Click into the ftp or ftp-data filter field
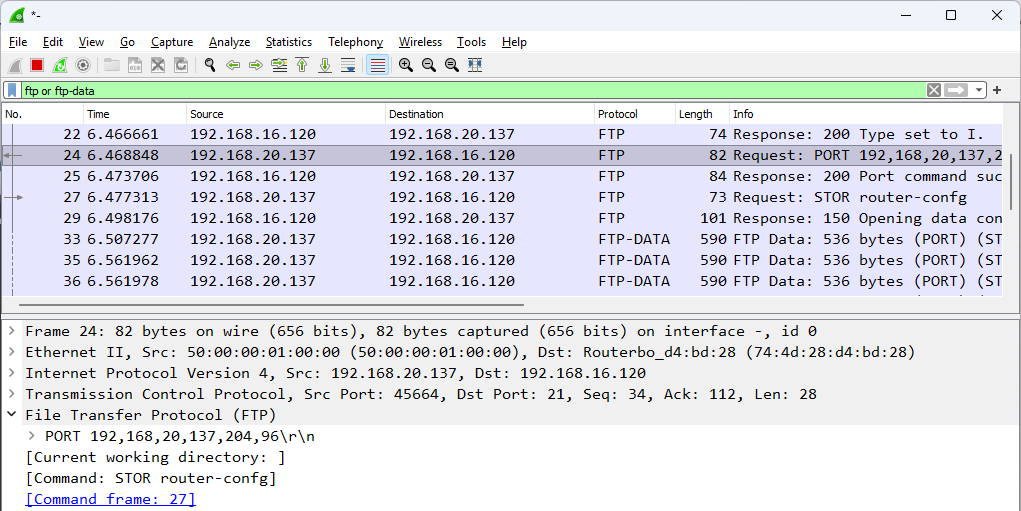The height and width of the screenshot is (511, 1021). point(472,90)
